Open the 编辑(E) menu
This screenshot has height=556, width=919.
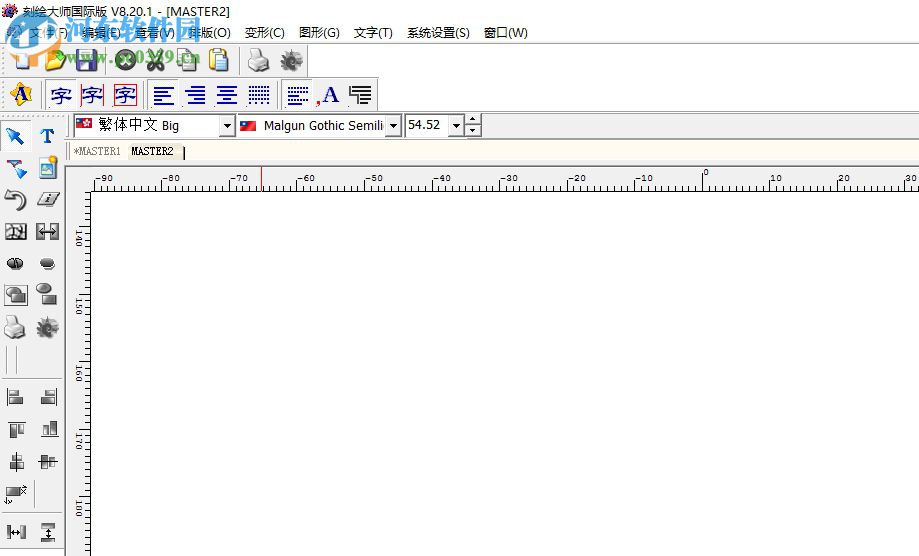(x=101, y=33)
